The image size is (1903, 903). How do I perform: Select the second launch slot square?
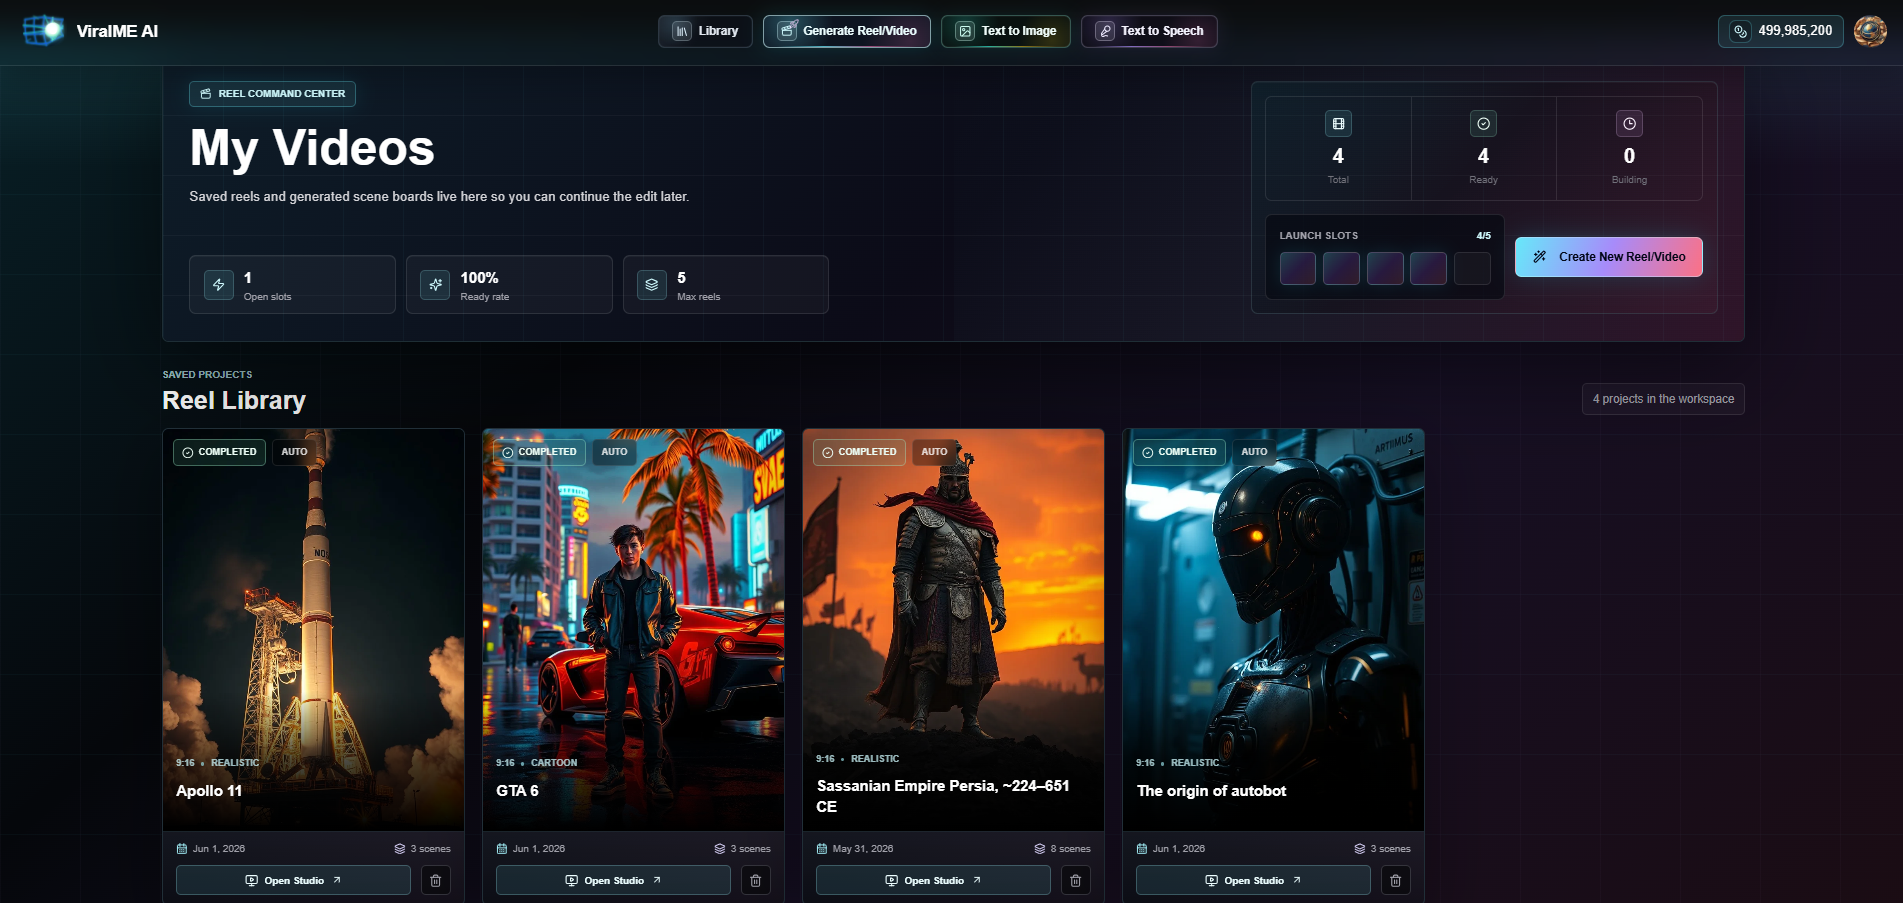pos(1341,268)
